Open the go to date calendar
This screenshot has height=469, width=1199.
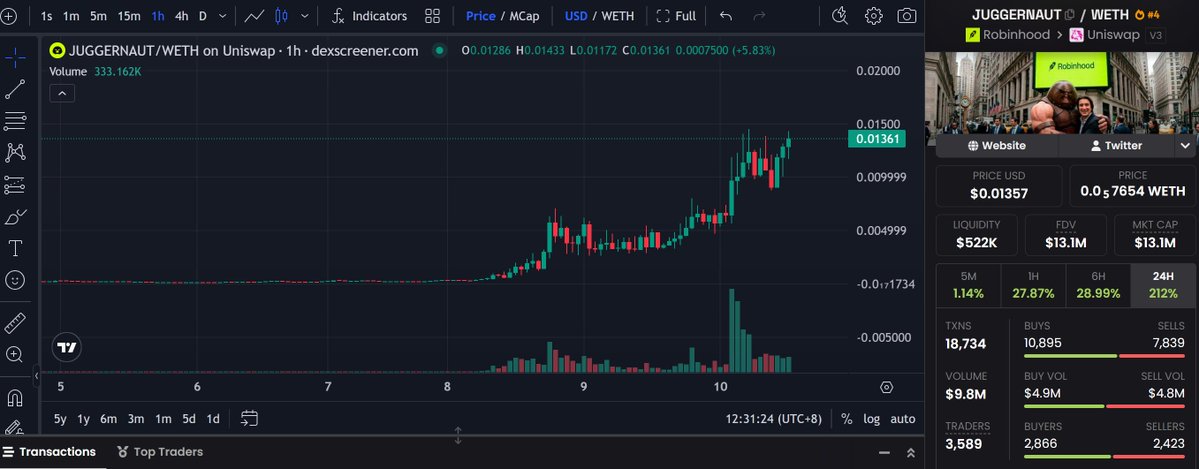249,419
